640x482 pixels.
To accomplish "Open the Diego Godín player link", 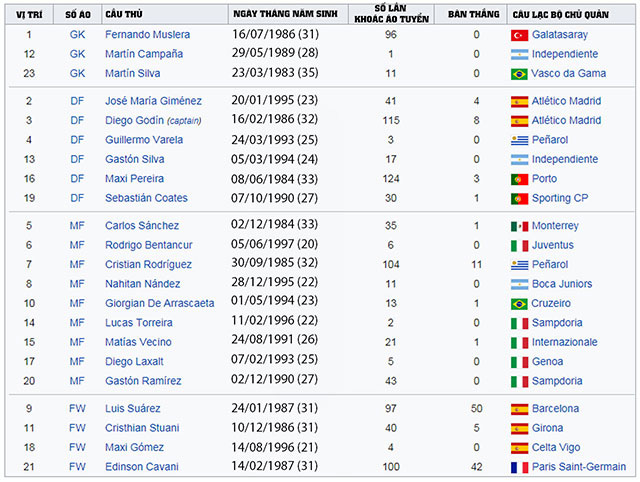I will [x=133, y=121].
